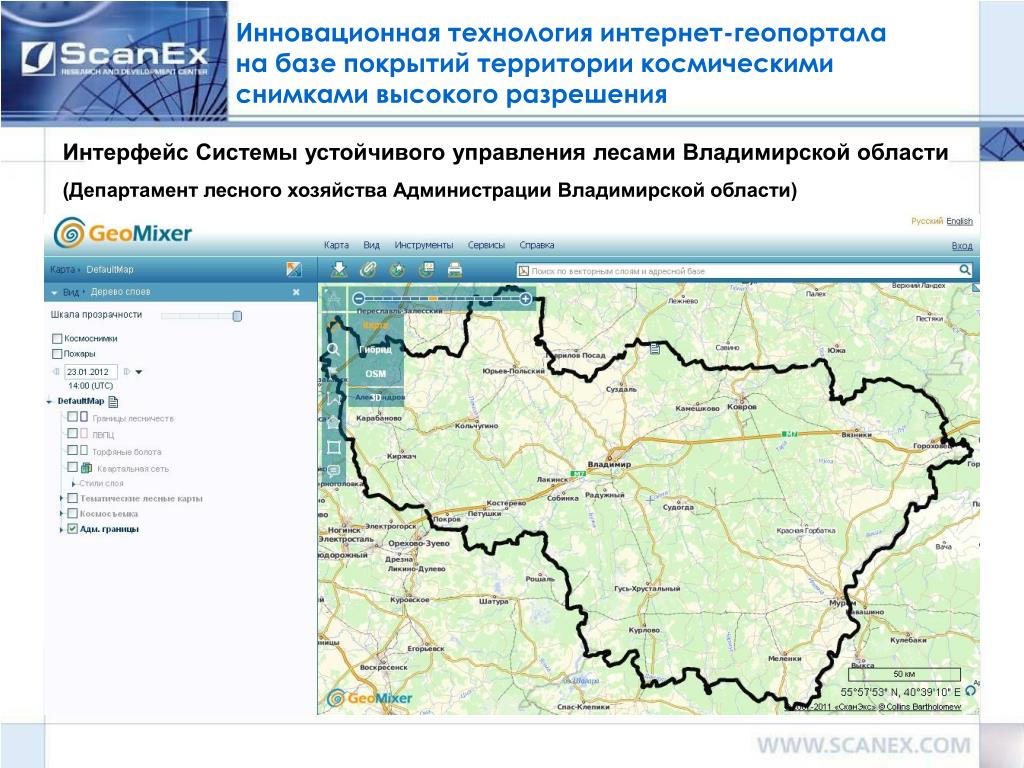This screenshot has height=768, width=1024.
Task: Click the style icon of Границы лесничеств
Action: 84,417
